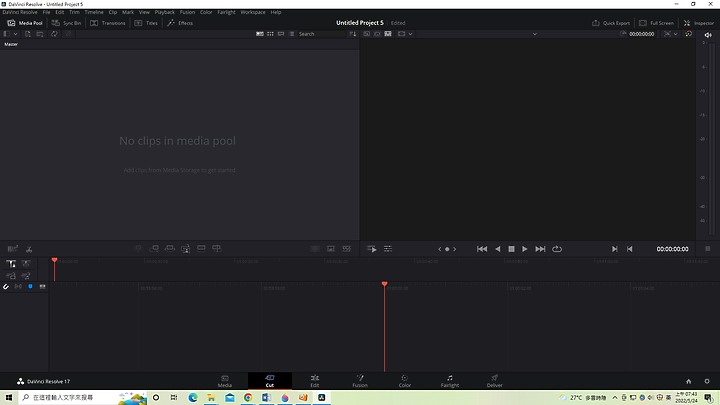The height and width of the screenshot is (405, 720).
Task: Open the Mark menu
Action: pos(128,12)
